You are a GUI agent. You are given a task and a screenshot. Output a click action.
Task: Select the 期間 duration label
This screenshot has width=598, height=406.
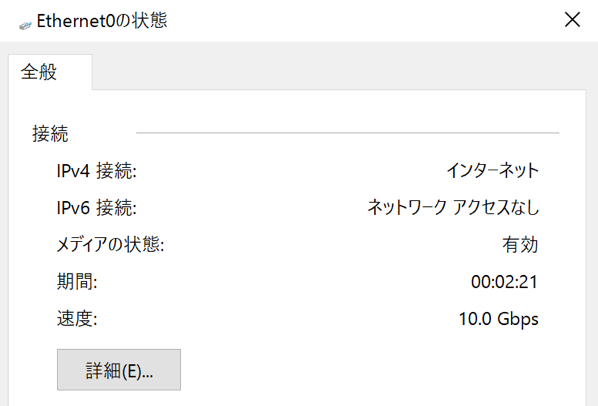click(77, 282)
